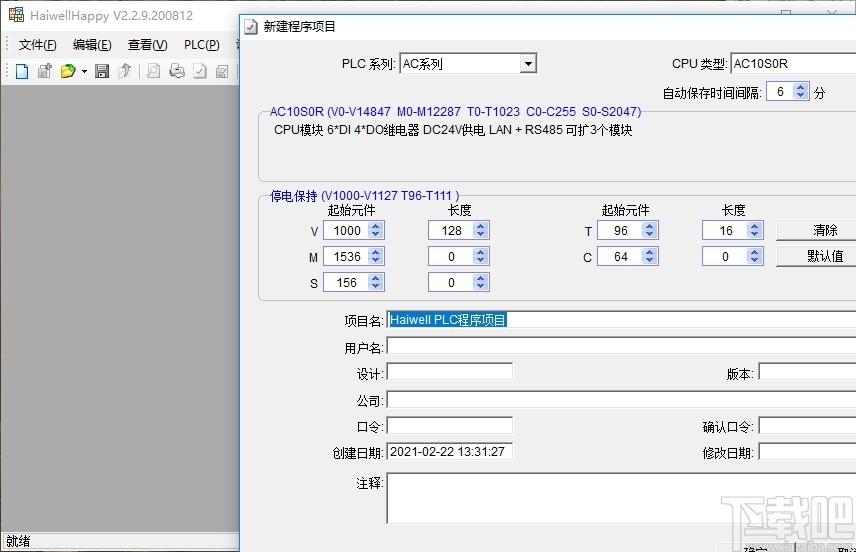Decrease C start element value 64
Image resolution: width=856 pixels, height=552 pixels.
tap(650, 260)
